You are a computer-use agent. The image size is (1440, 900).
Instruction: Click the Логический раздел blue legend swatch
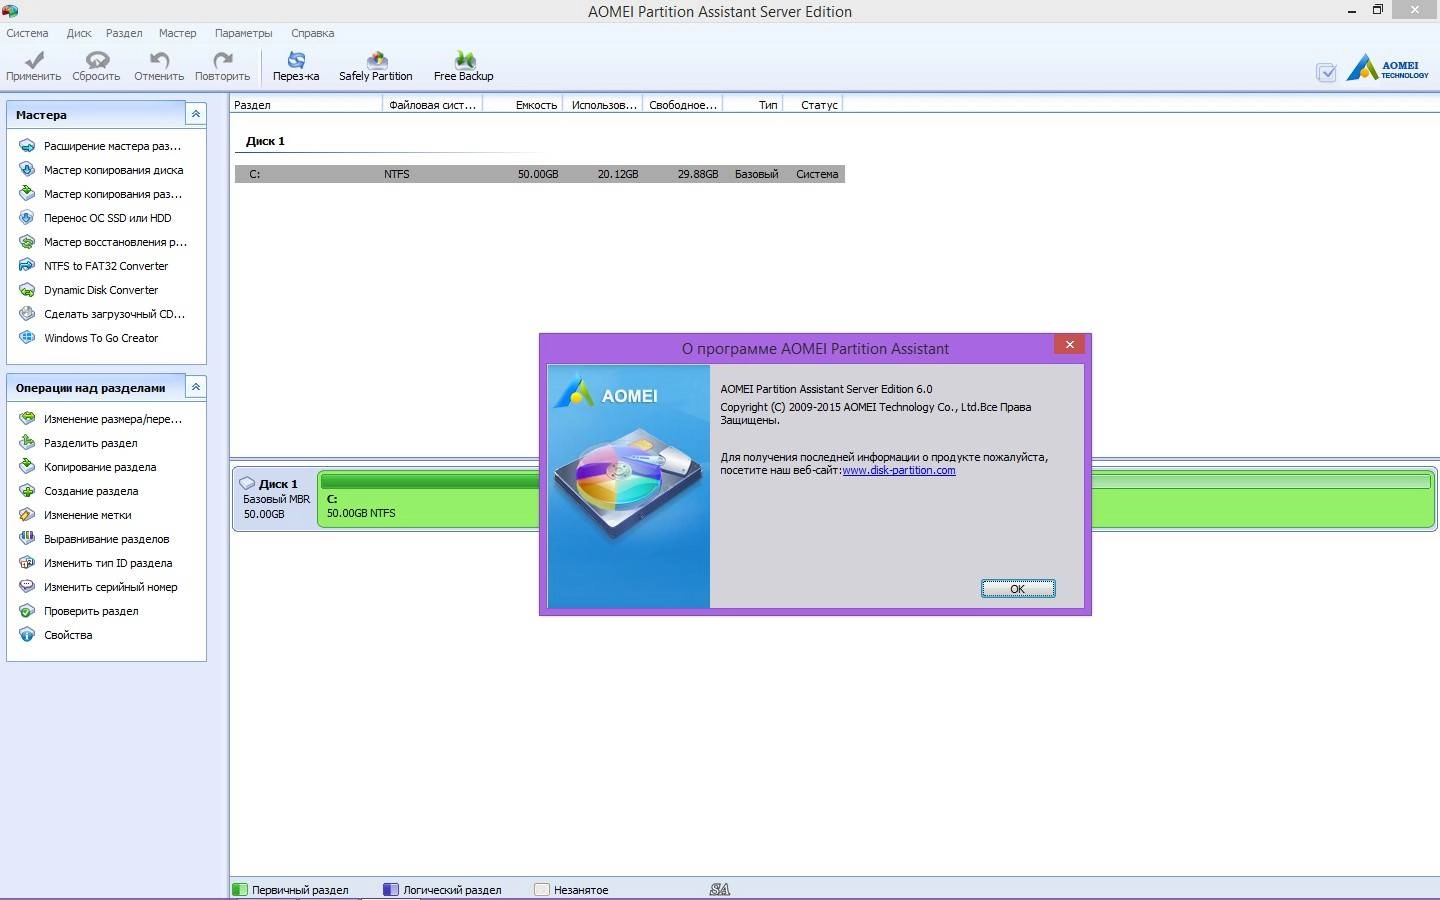[x=391, y=889]
